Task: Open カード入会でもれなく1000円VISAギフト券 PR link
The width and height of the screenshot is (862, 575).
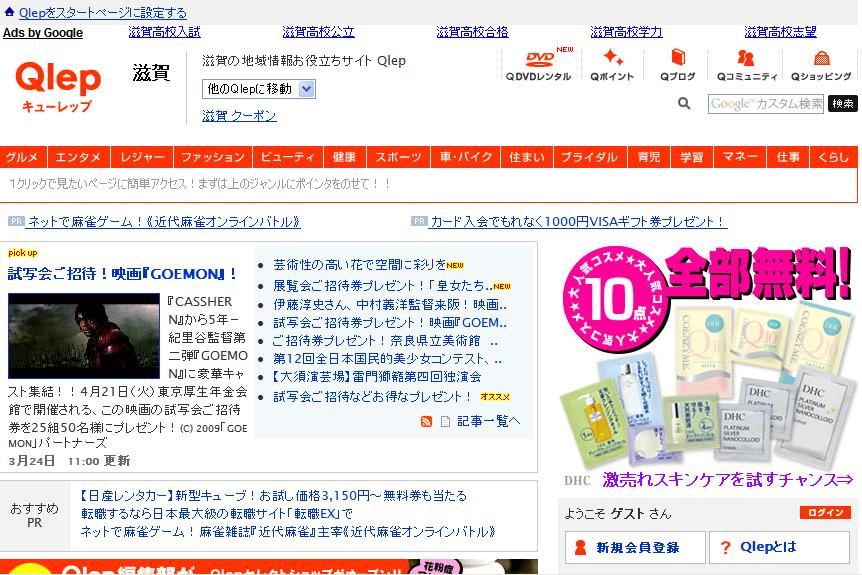Action: (x=578, y=222)
